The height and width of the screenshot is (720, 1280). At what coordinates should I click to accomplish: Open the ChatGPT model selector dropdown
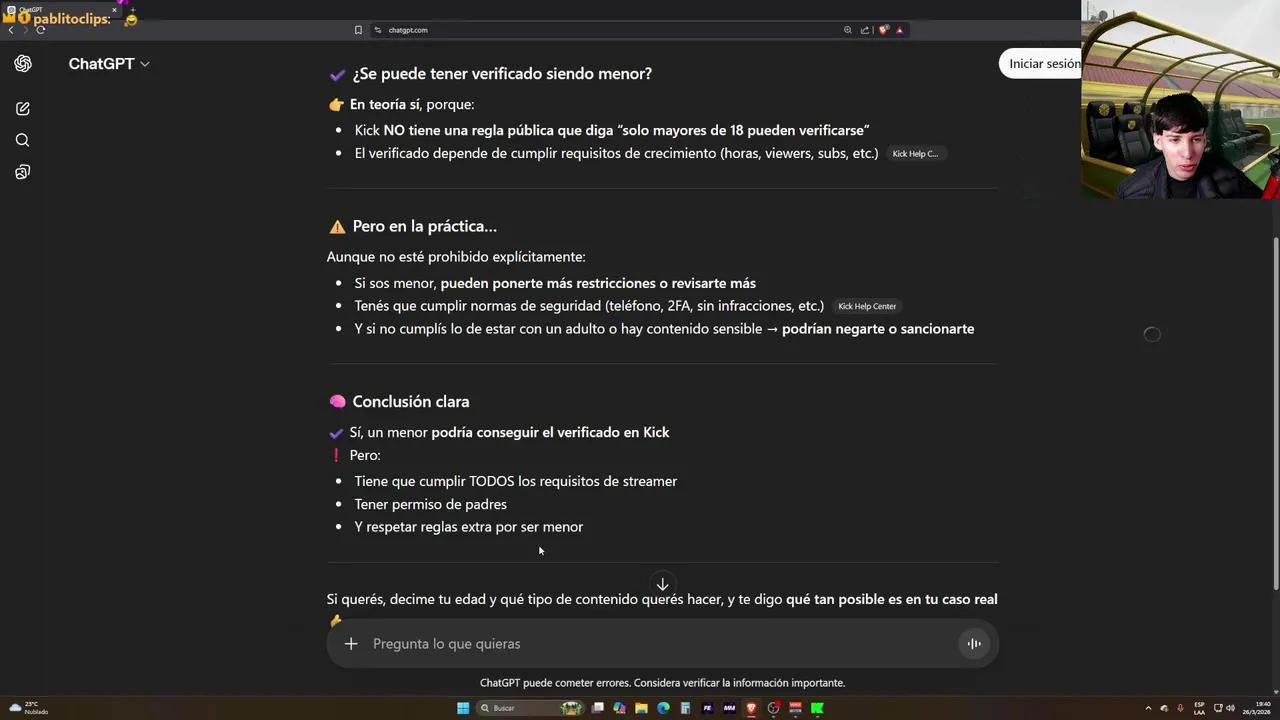click(x=109, y=63)
